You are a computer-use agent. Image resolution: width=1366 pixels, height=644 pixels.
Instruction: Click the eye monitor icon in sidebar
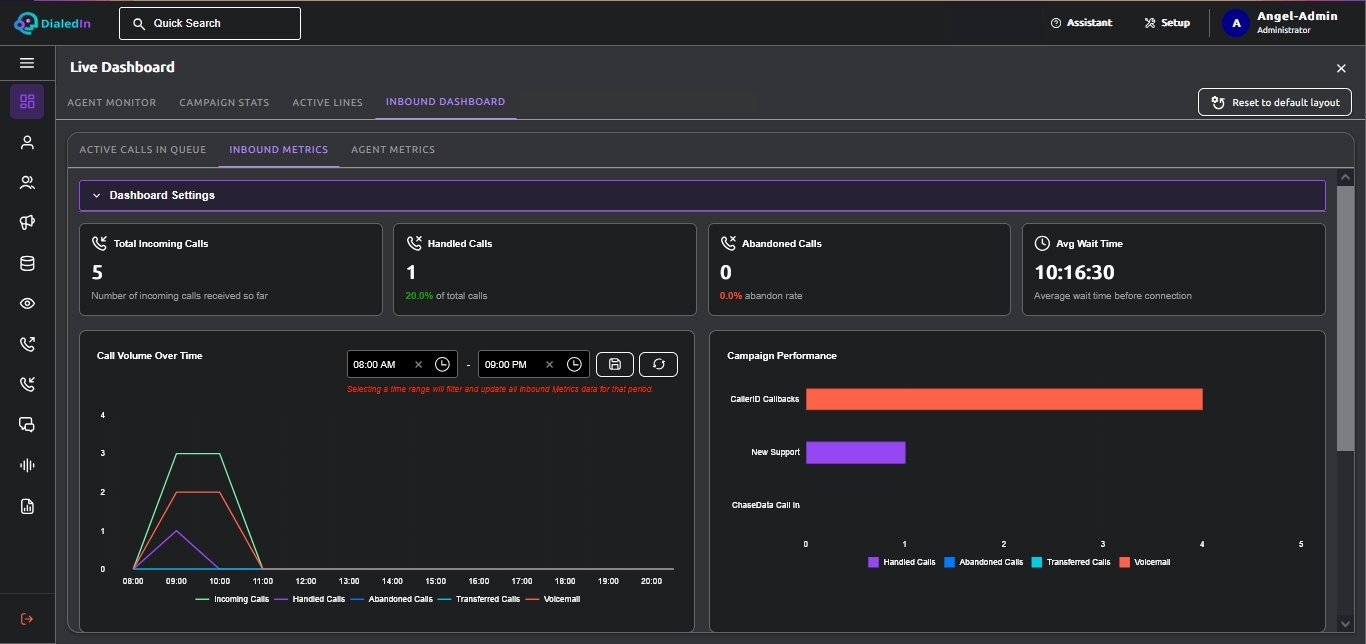click(27, 304)
